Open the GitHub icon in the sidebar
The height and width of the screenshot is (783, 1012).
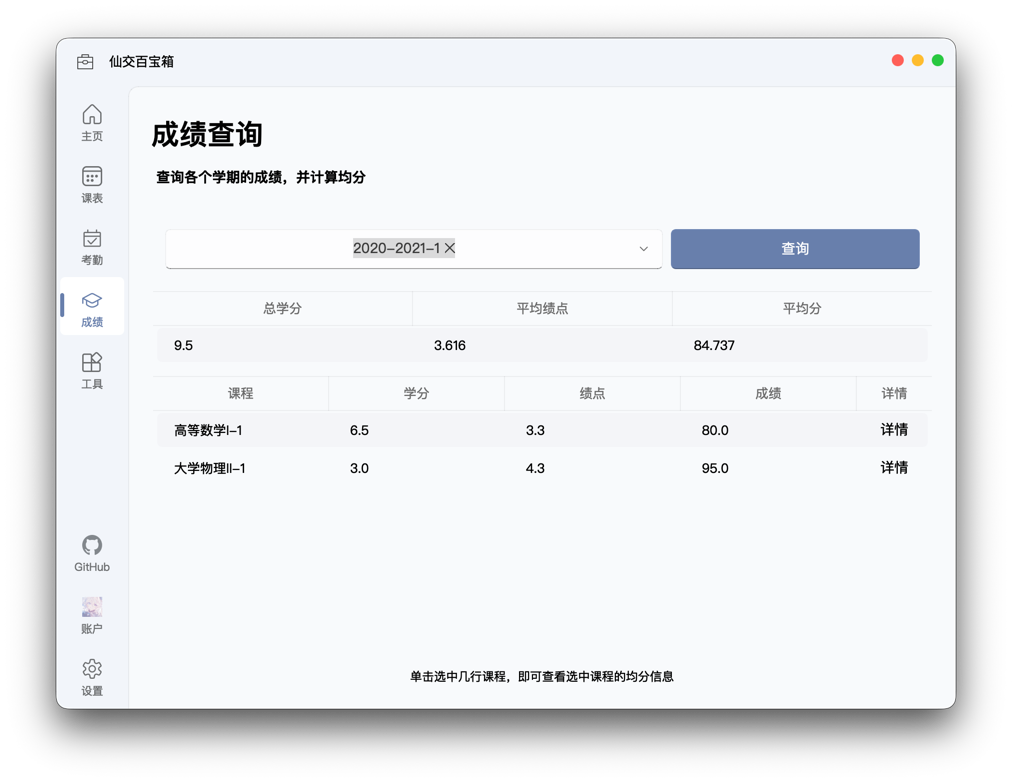pyautogui.click(x=91, y=546)
